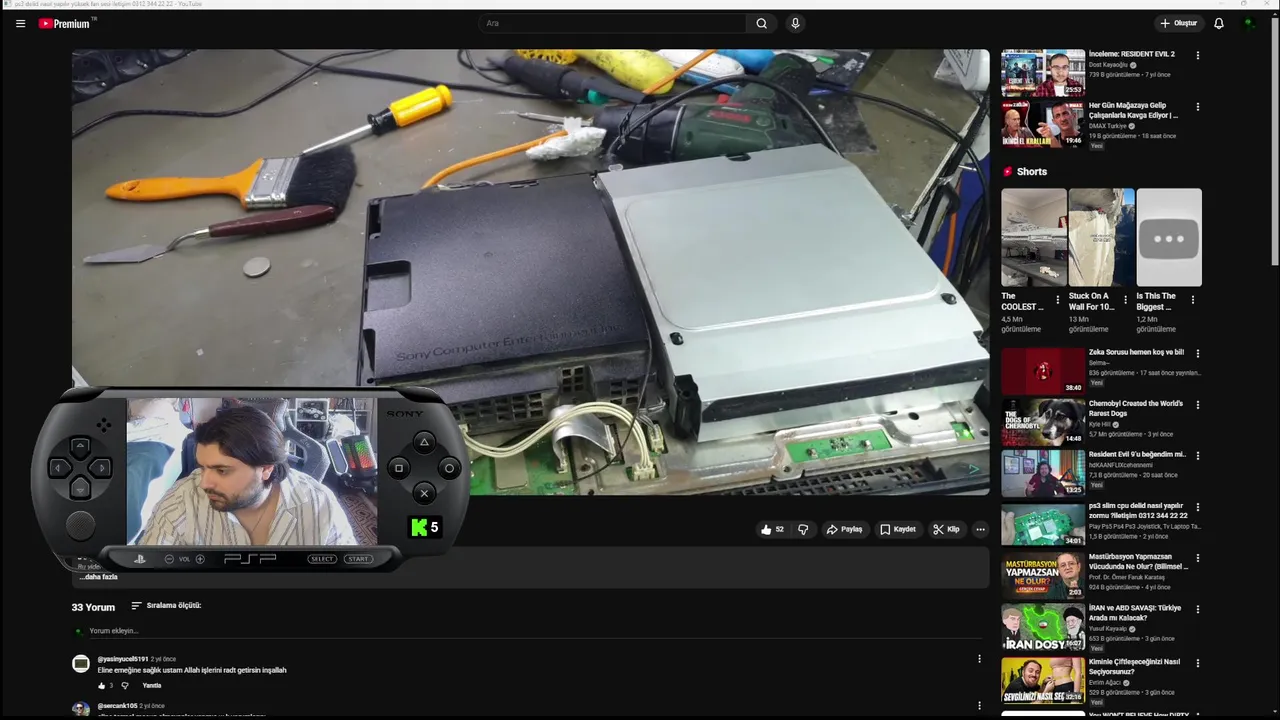Create a clip with 'Klip' button

tap(946, 529)
